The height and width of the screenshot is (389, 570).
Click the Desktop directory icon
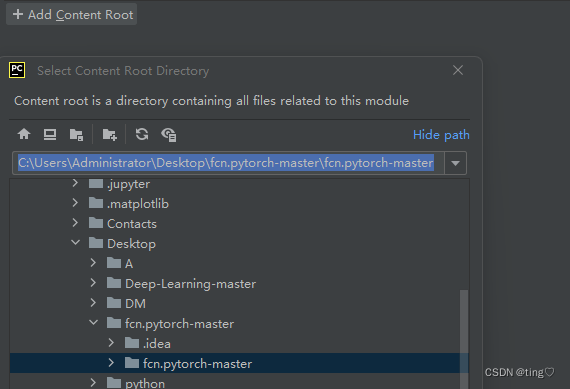[x=50, y=134]
